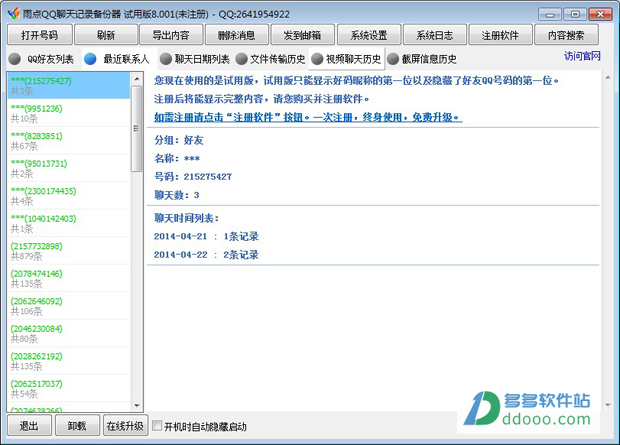Viewport: 620px width, 445px height.
Task: Select contact ***(8283851)
Action: coord(69,141)
